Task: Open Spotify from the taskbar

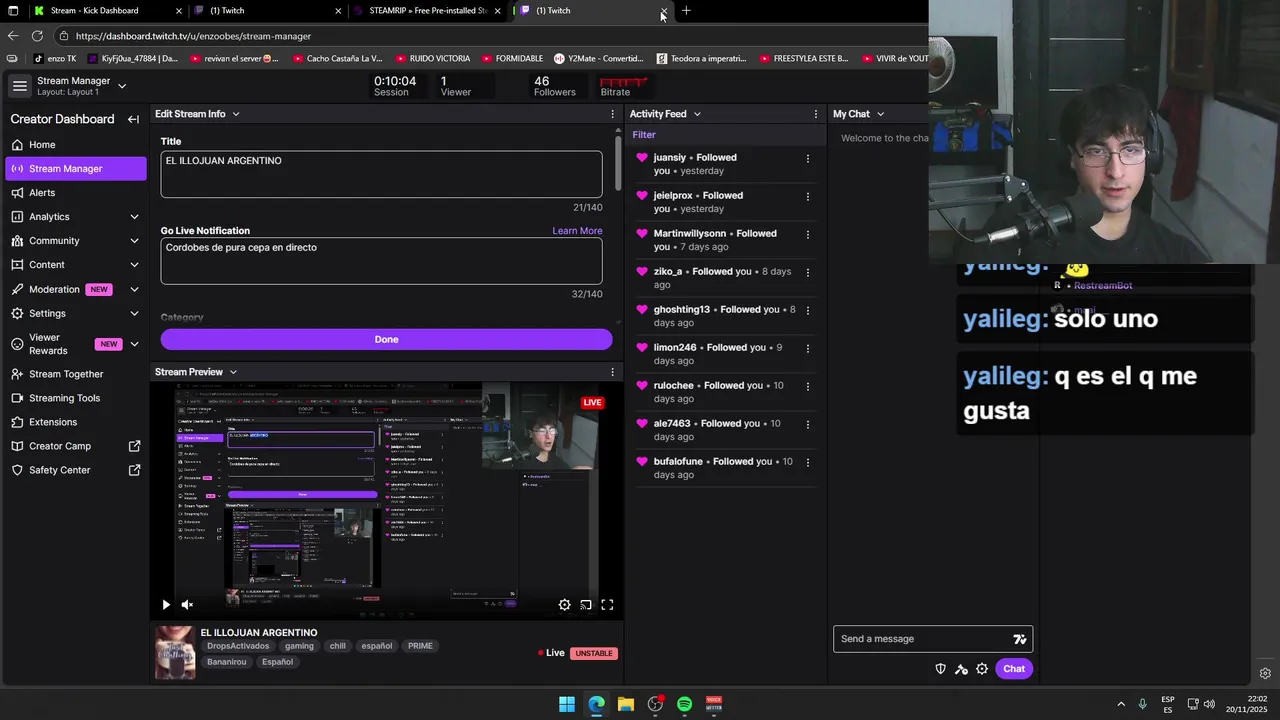Action: coord(684,704)
